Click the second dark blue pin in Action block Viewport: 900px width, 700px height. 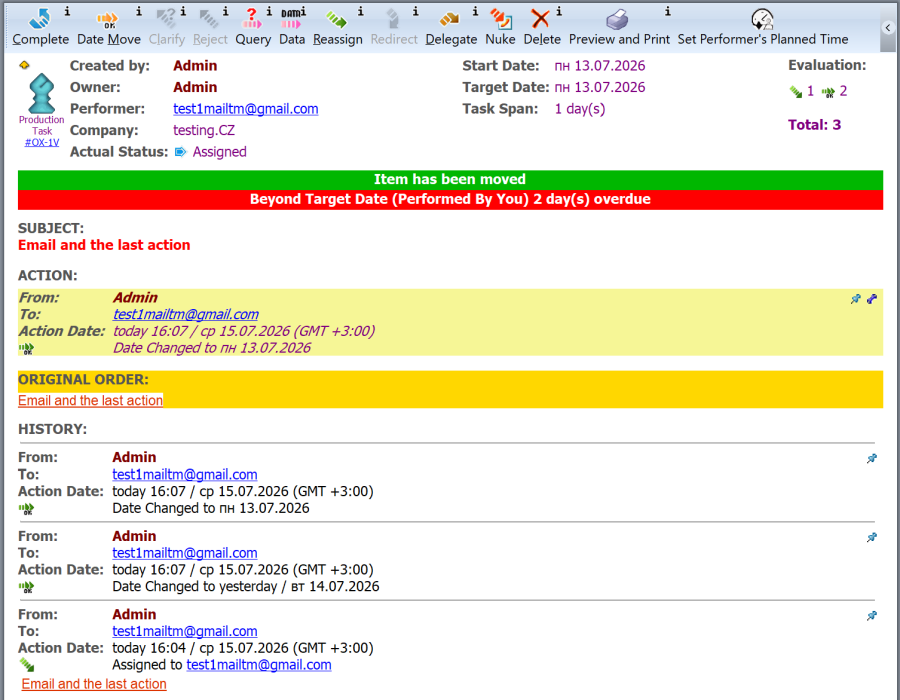(x=872, y=299)
